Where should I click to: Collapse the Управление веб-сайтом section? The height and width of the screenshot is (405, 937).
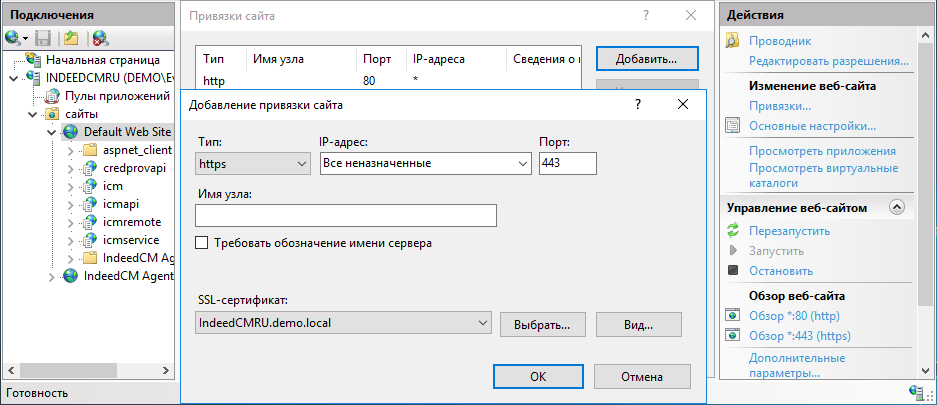896,208
